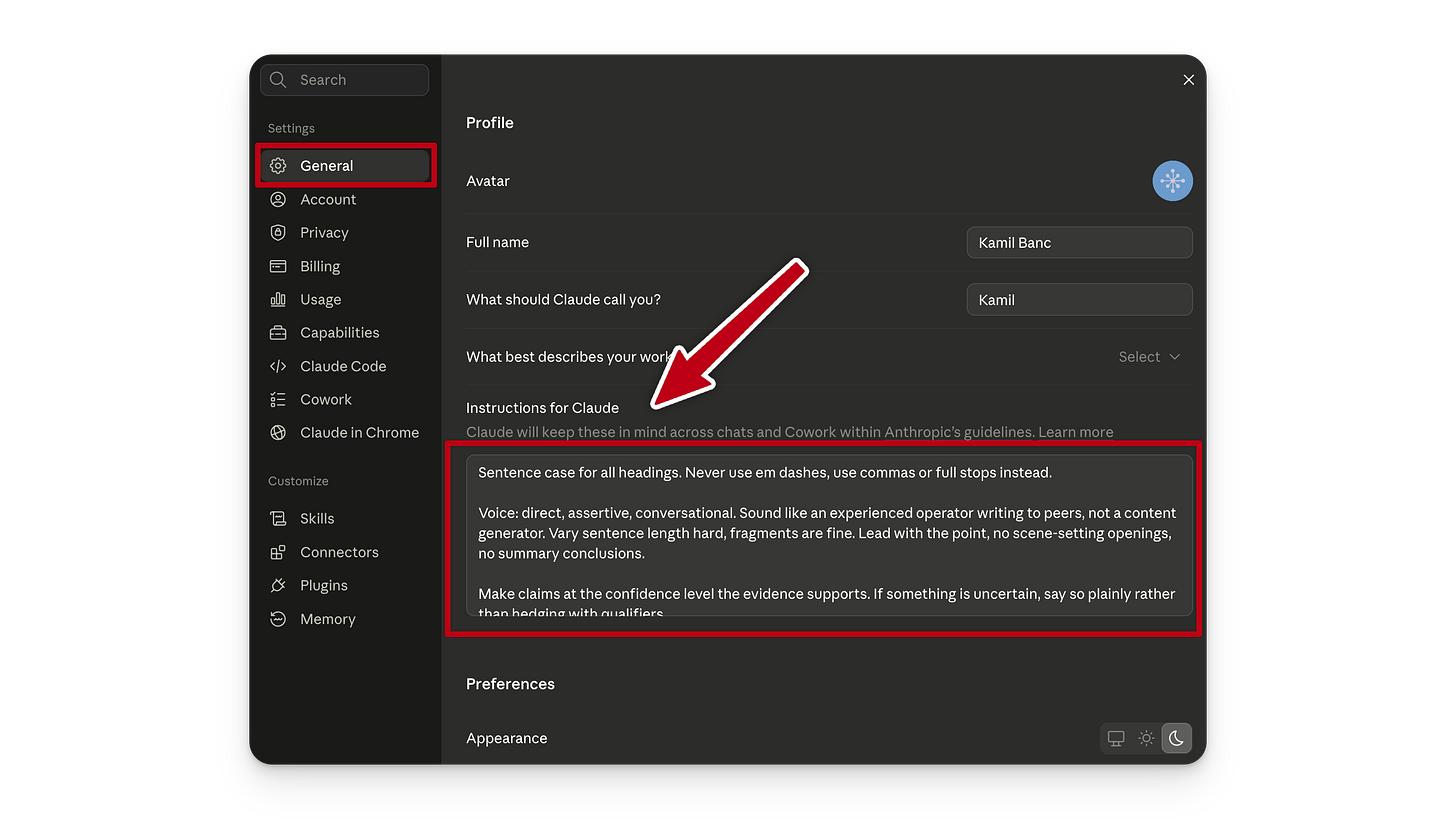
Task: Select system appearance mode
Action: click(x=1116, y=738)
